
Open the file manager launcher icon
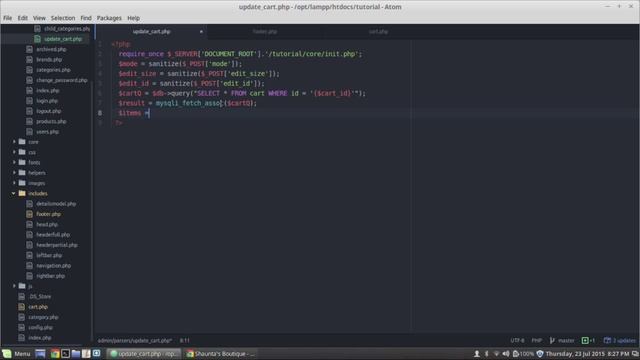(x=76, y=353)
